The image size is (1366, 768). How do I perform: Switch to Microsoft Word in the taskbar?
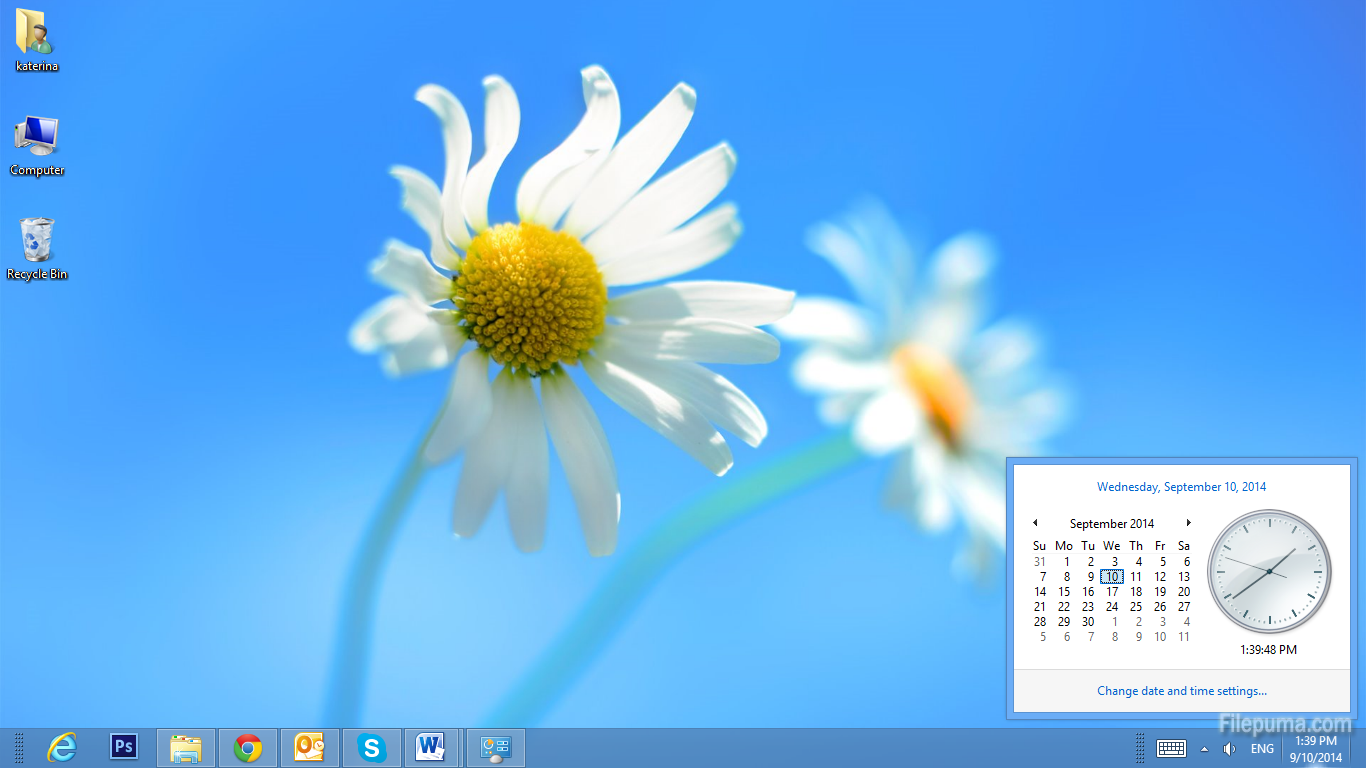431,748
